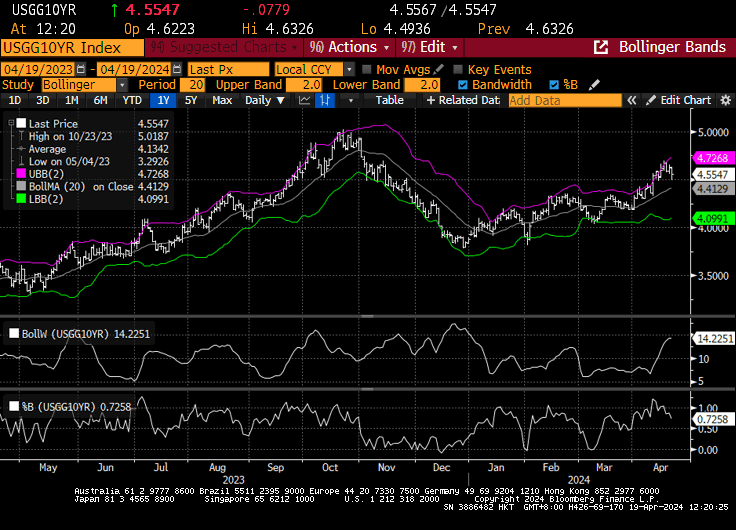Viewport: 736px width, 530px height.
Task: Toggle the %B (USGG10YR) legend box
Action: coord(14,406)
